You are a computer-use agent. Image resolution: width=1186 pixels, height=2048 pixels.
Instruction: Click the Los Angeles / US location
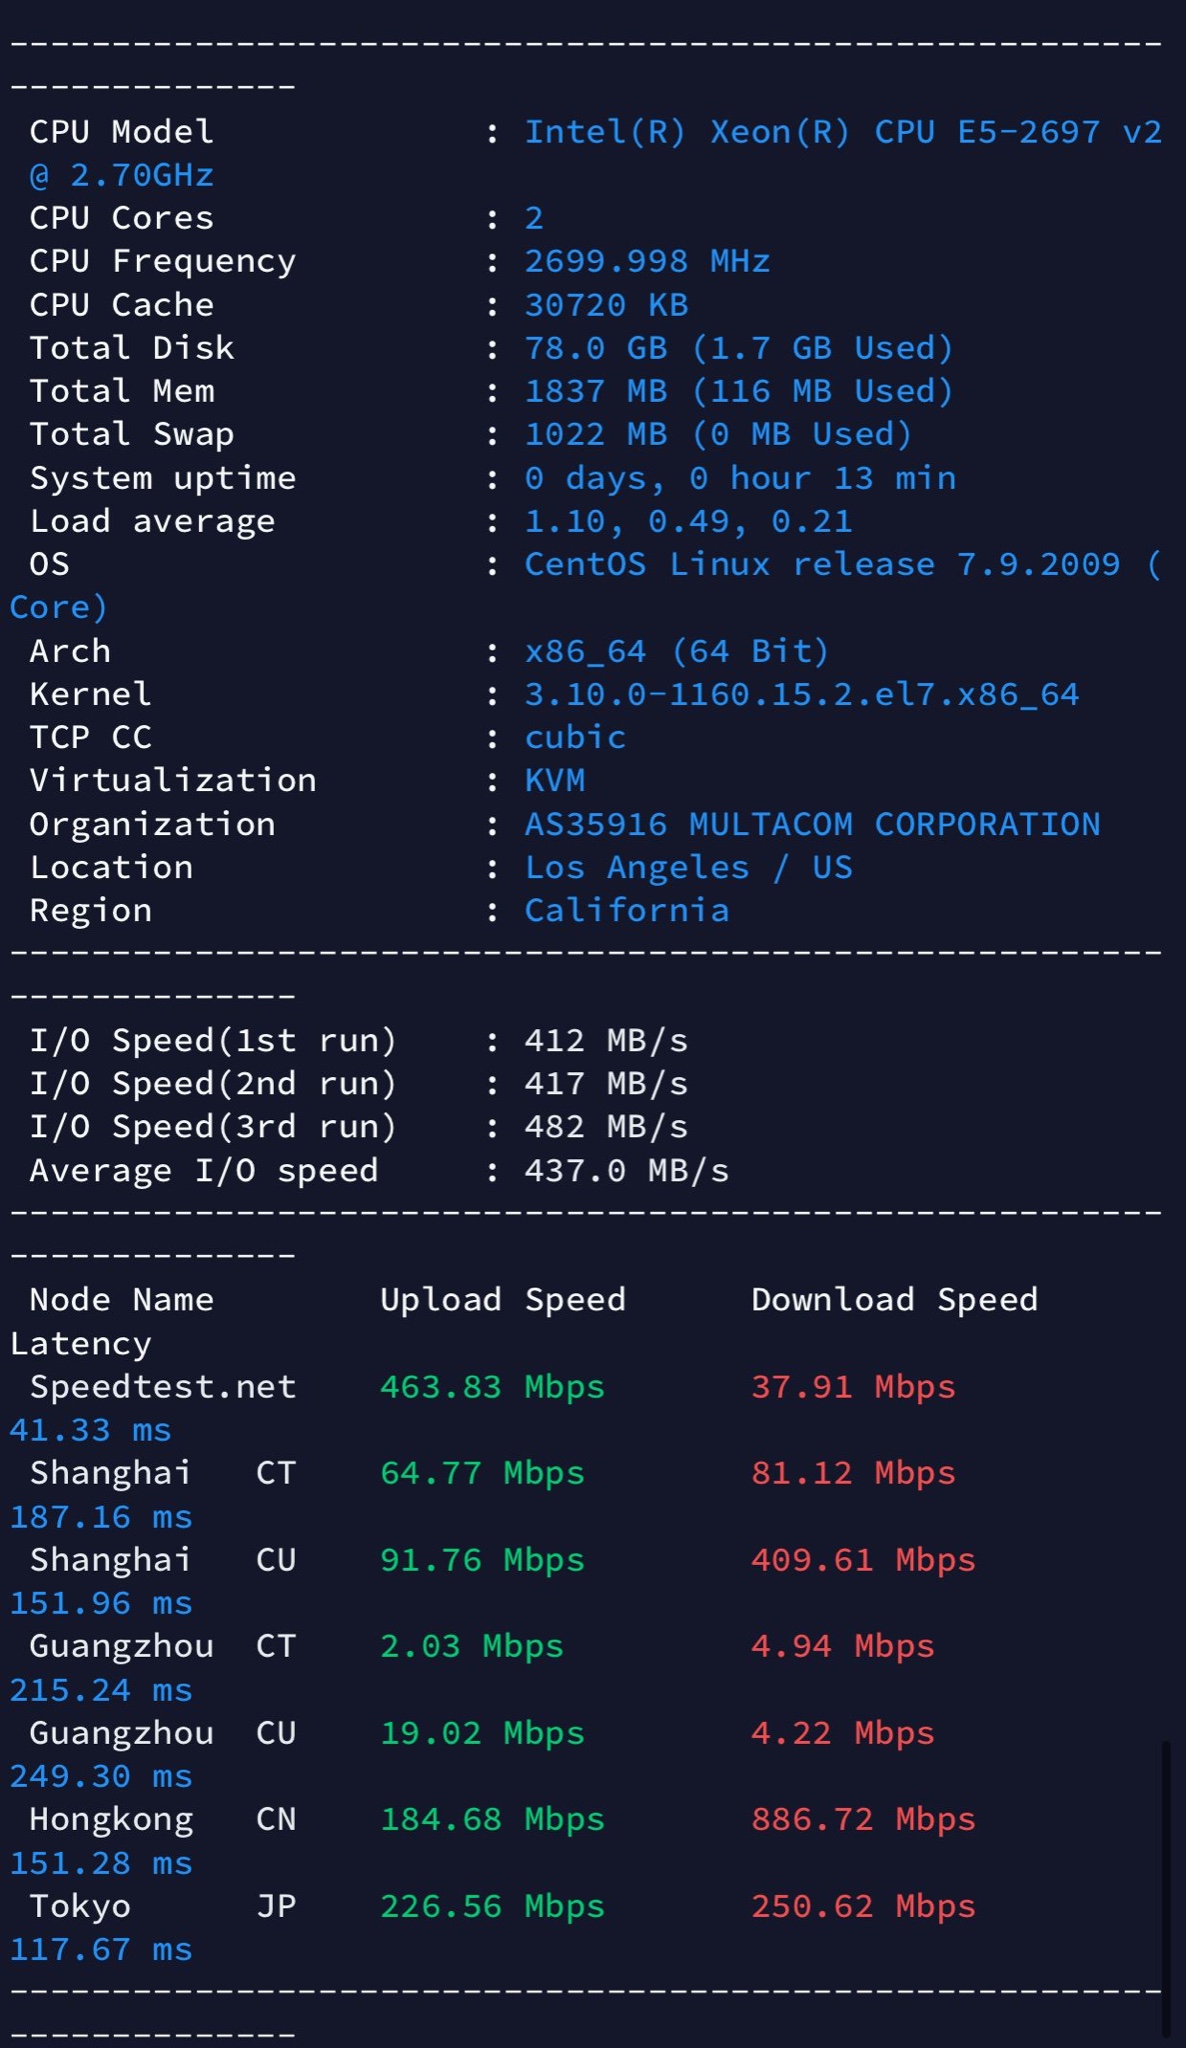click(x=688, y=867)
